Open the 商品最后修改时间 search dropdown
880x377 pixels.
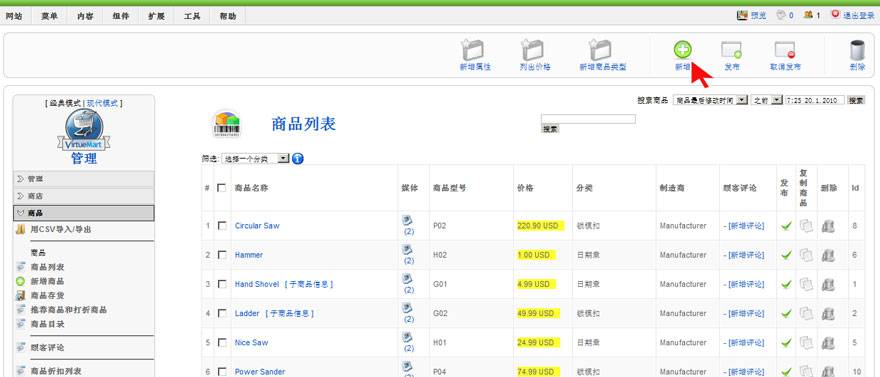coord(710,100)
